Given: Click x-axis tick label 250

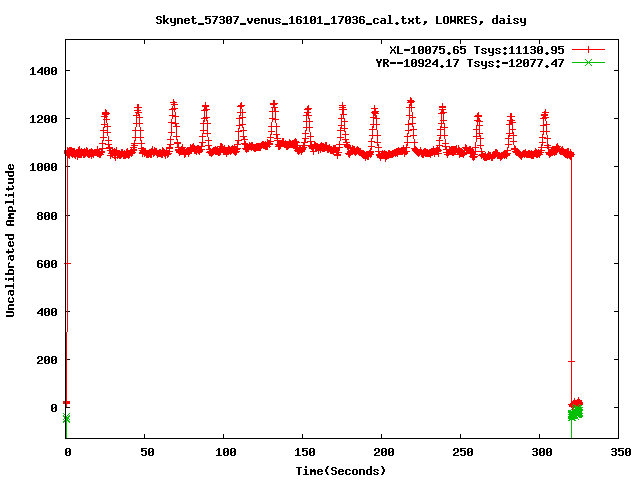Looking at the screenshot, I should [463, 452].
